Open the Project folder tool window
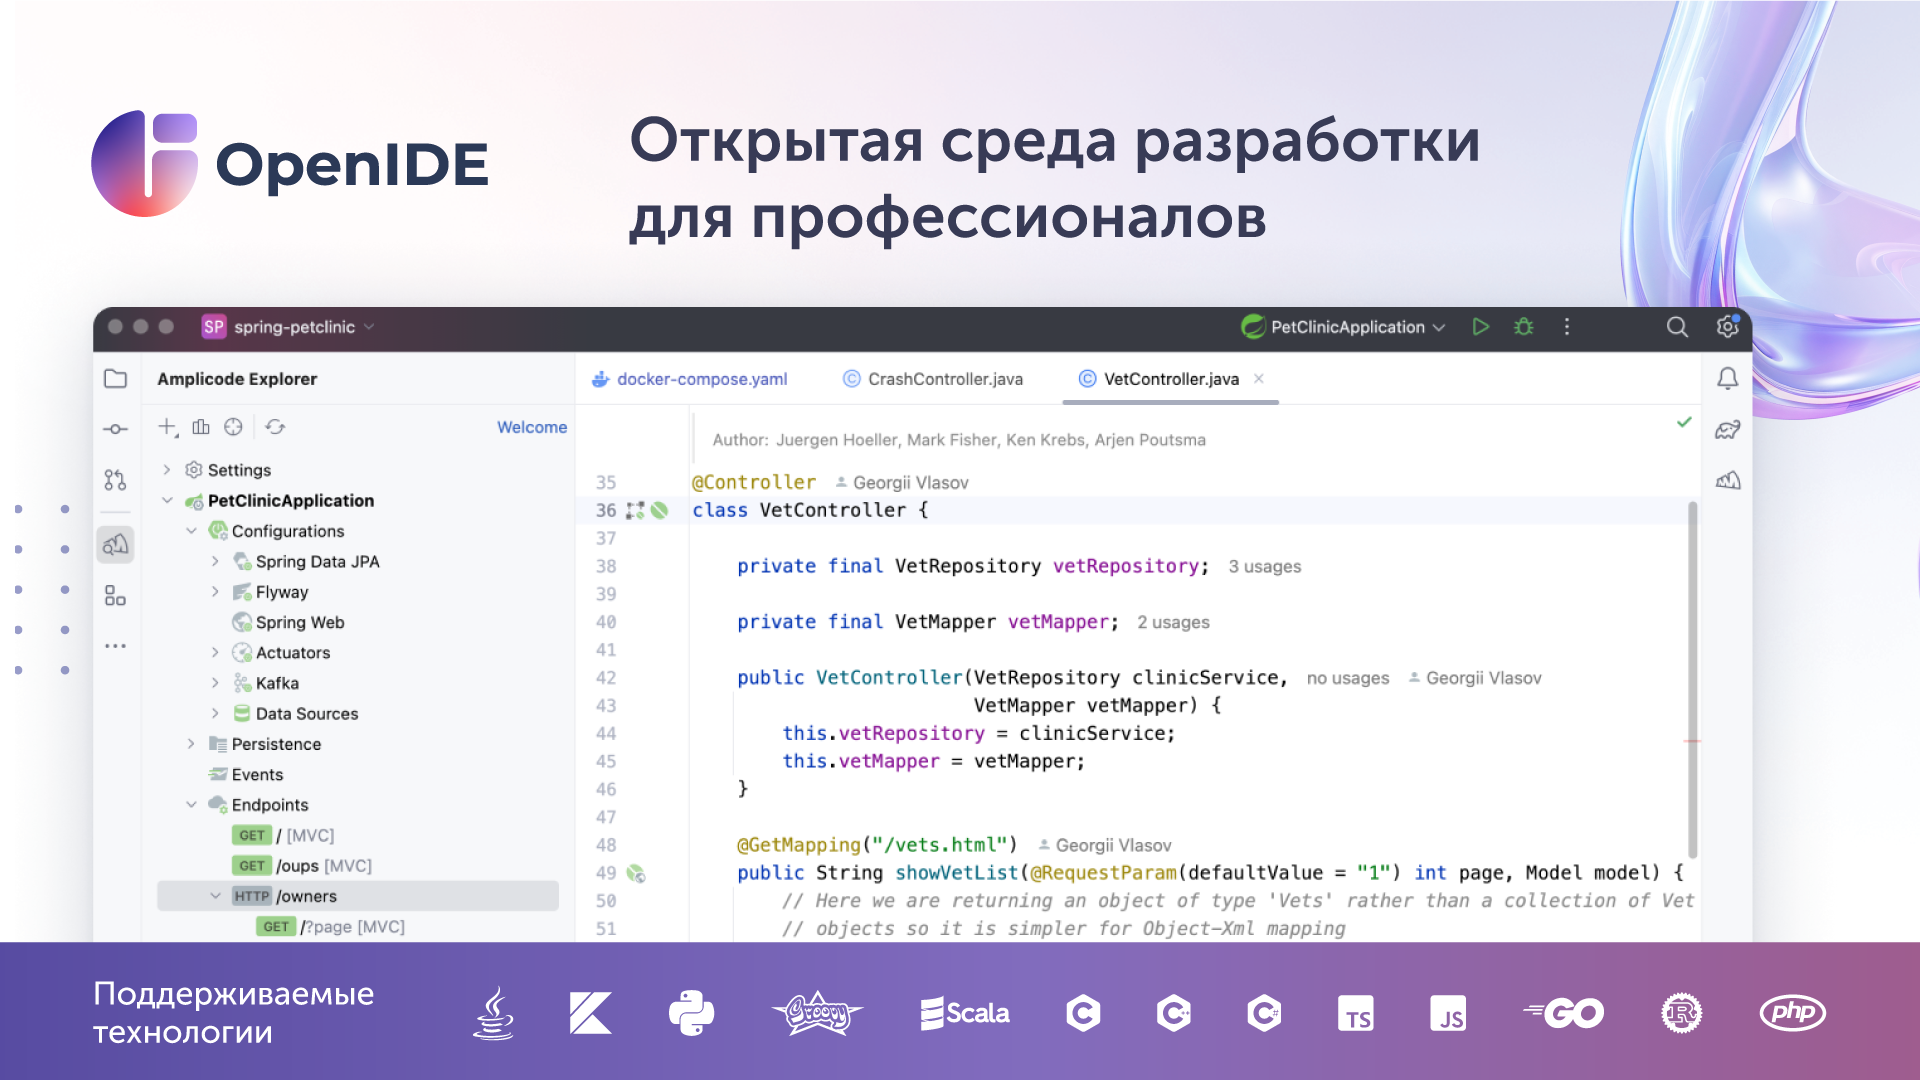Image resolution: width=1920 pixels, height=1080 pixels. coord(116,379)
